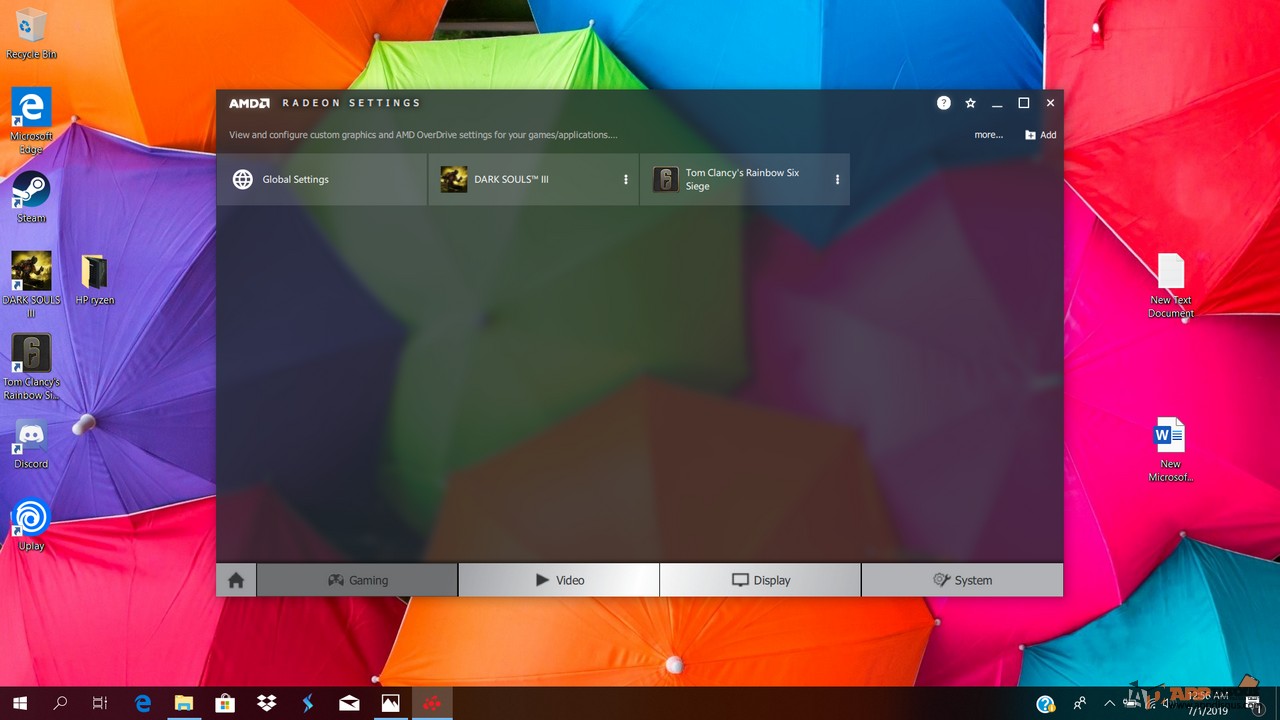Viewport: 1280px width, 720px height.
Task: Open Radeon Settings help
Action: click(943, 103)
